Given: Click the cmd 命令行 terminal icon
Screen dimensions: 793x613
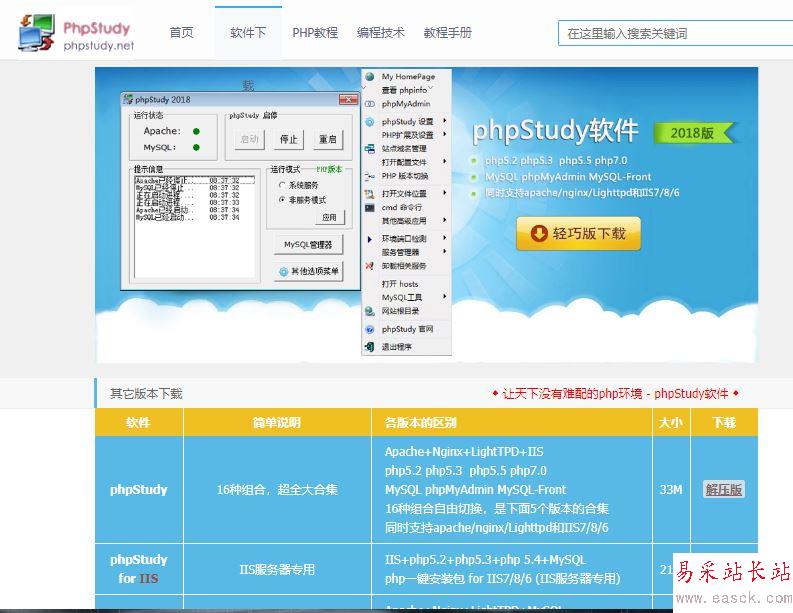Looking at the screenshot, I should tap(370, 207).
